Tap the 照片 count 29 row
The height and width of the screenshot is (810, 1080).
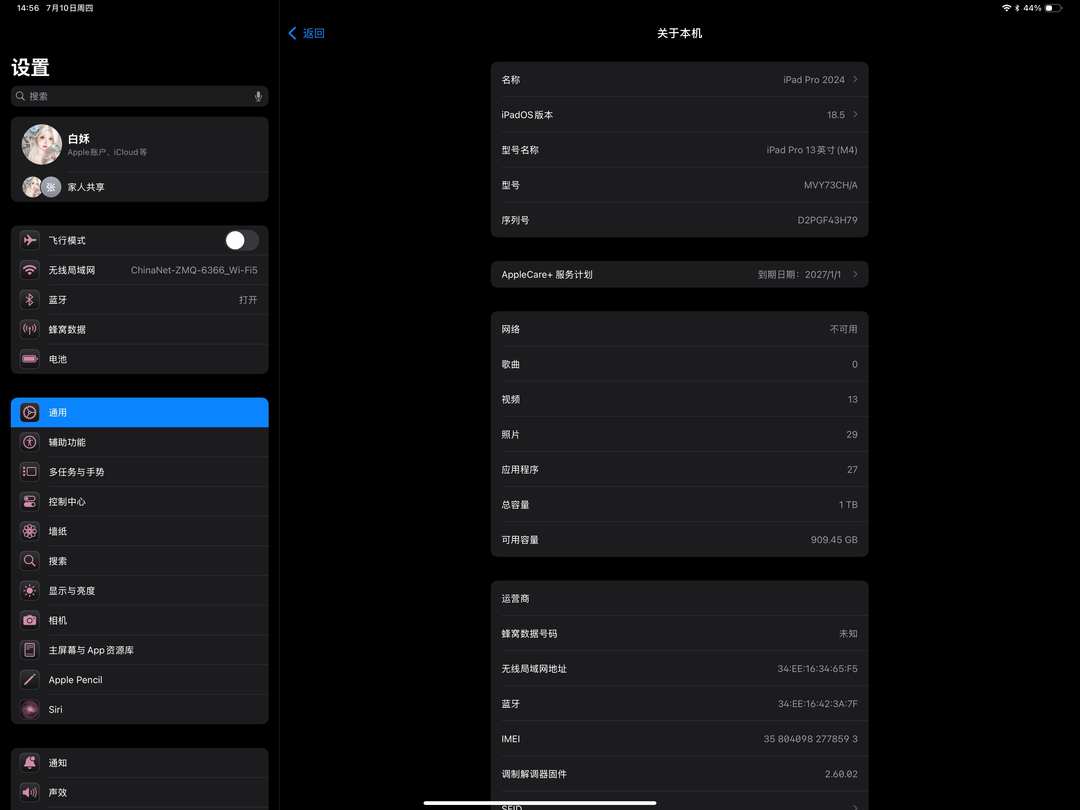[x=680, y=434]
